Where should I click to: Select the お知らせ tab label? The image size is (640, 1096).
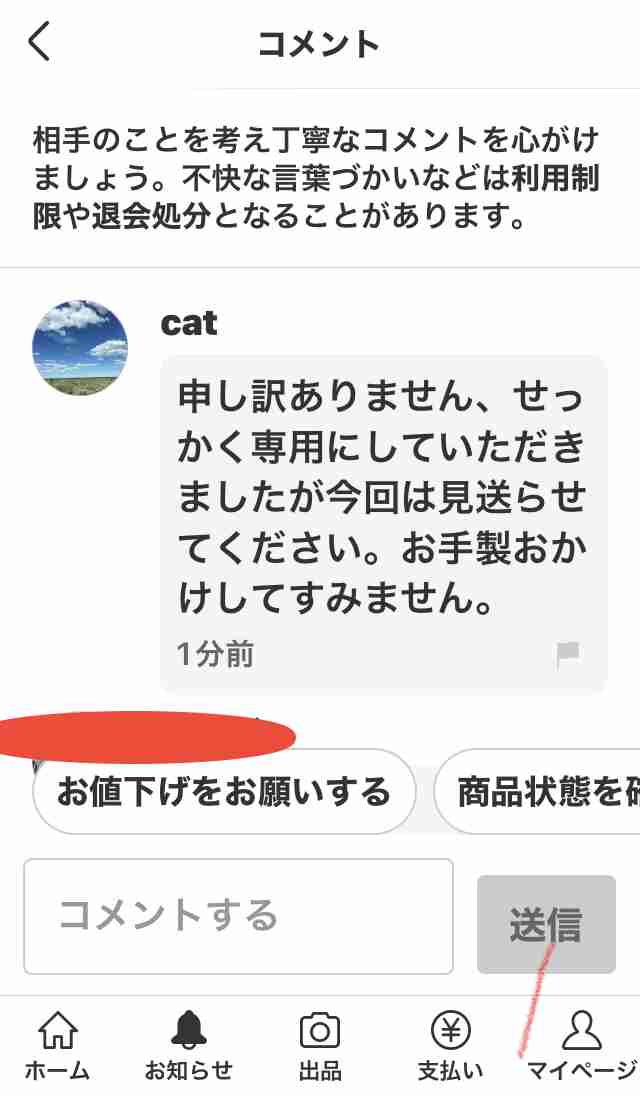point(189,1070)
